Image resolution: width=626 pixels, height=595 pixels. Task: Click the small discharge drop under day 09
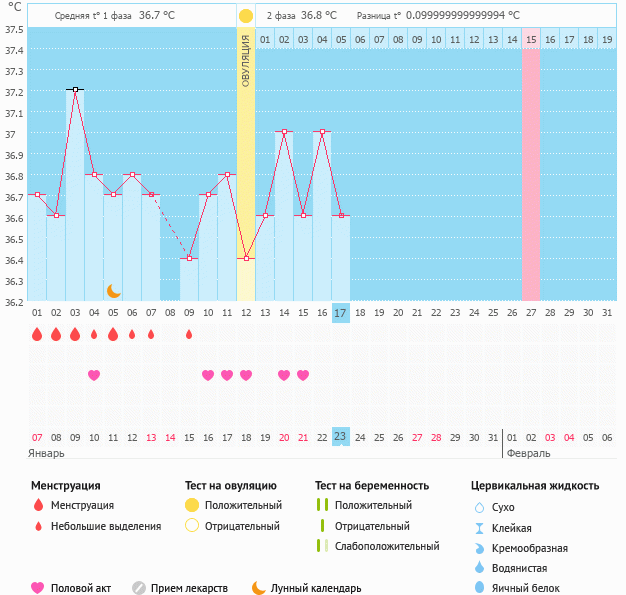click(189, 335)
